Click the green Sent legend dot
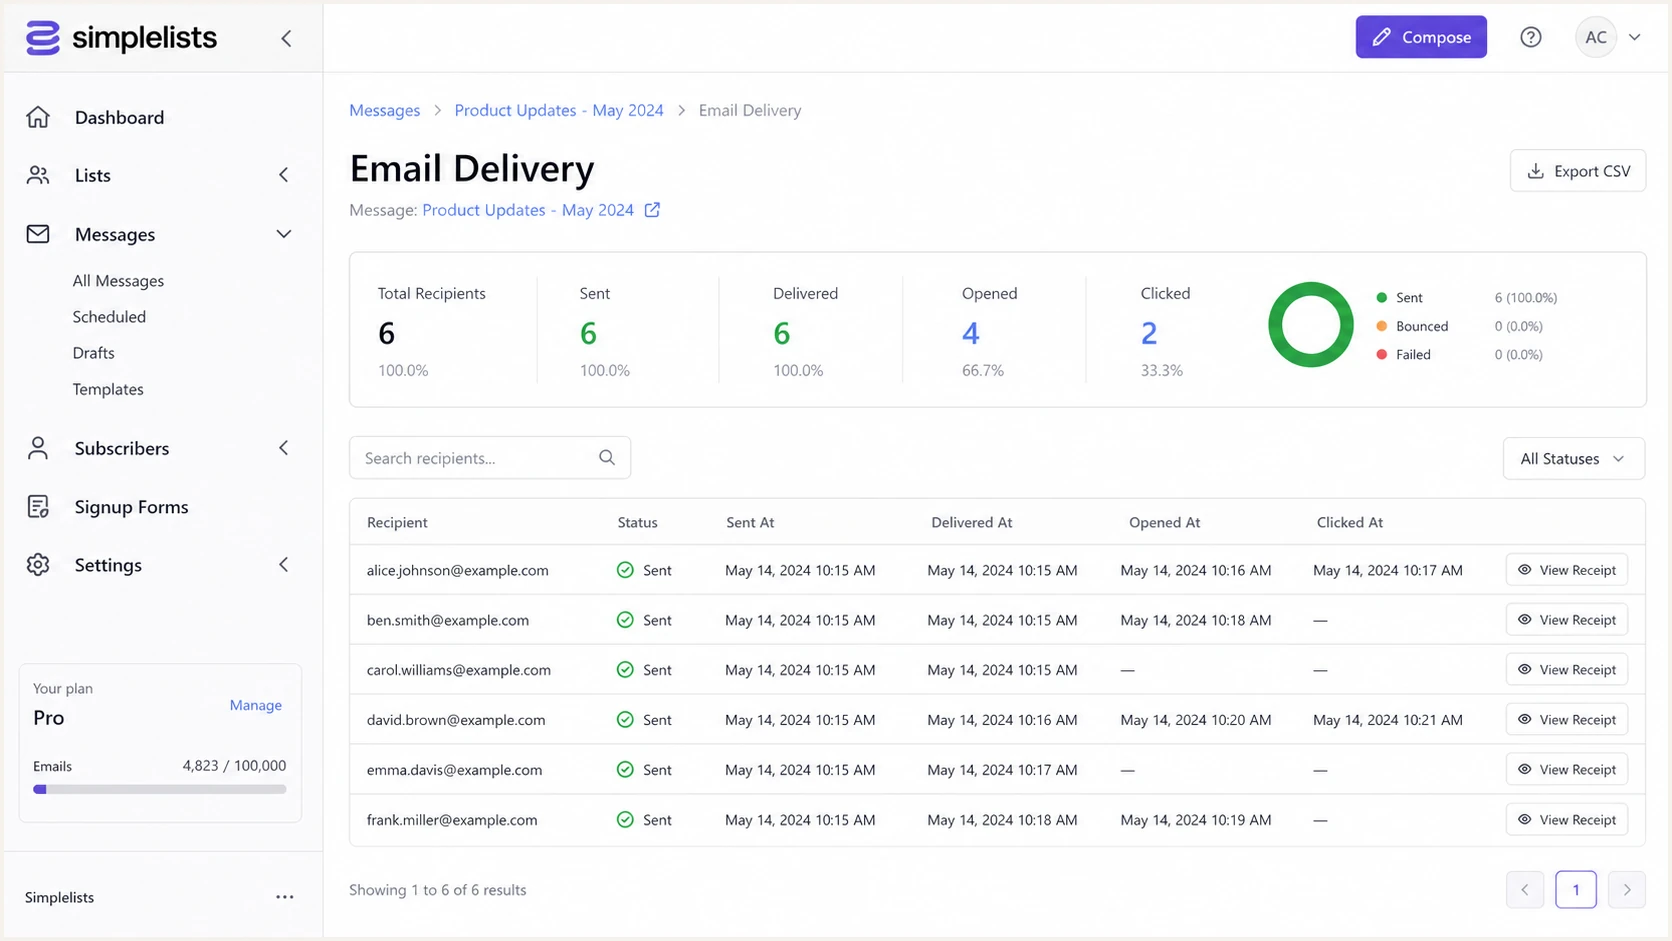Image resolution: width=1672 pixels, height=941 pixels. [x=1381, y=297]
